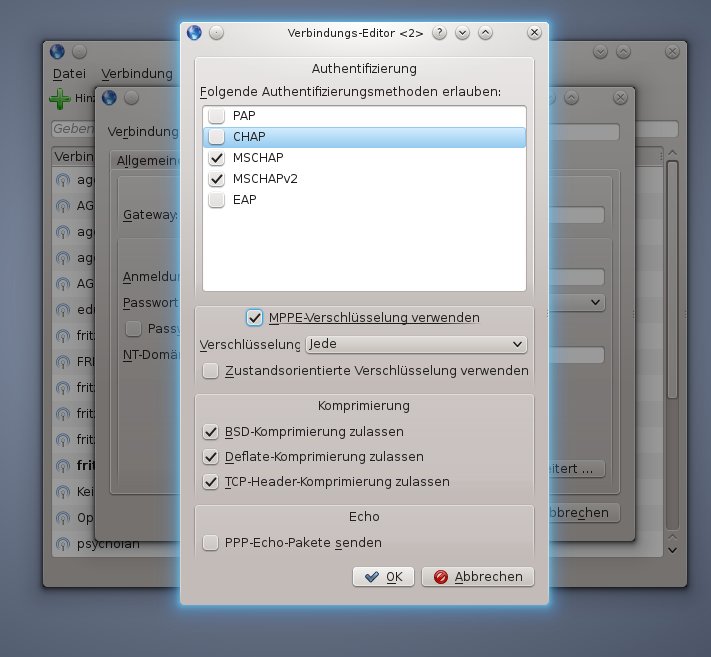711x657 pixels.
Task: Click the red cancel icon on Abbrechen
Action: click(441, 577)
